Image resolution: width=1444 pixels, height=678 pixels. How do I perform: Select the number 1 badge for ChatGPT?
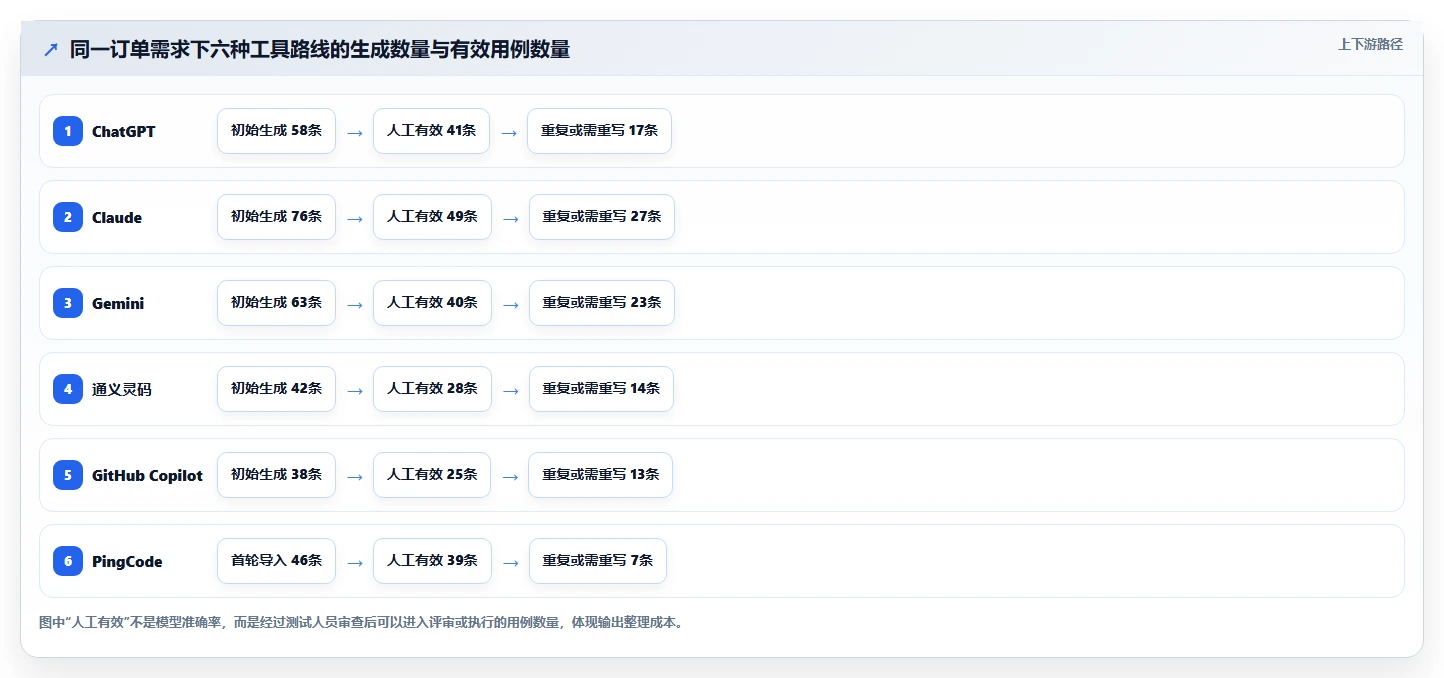click(x=68, y=131)
